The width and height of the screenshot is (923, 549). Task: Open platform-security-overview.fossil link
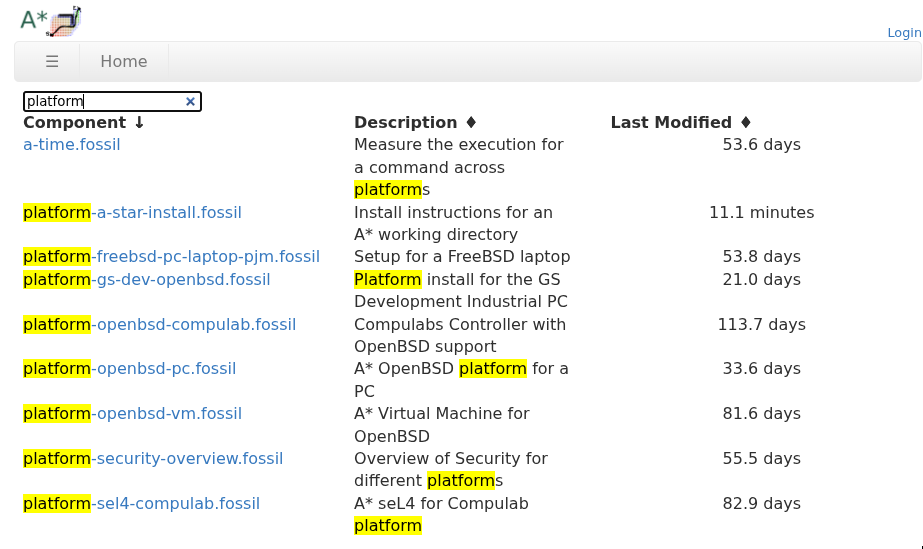click(153, 459)
